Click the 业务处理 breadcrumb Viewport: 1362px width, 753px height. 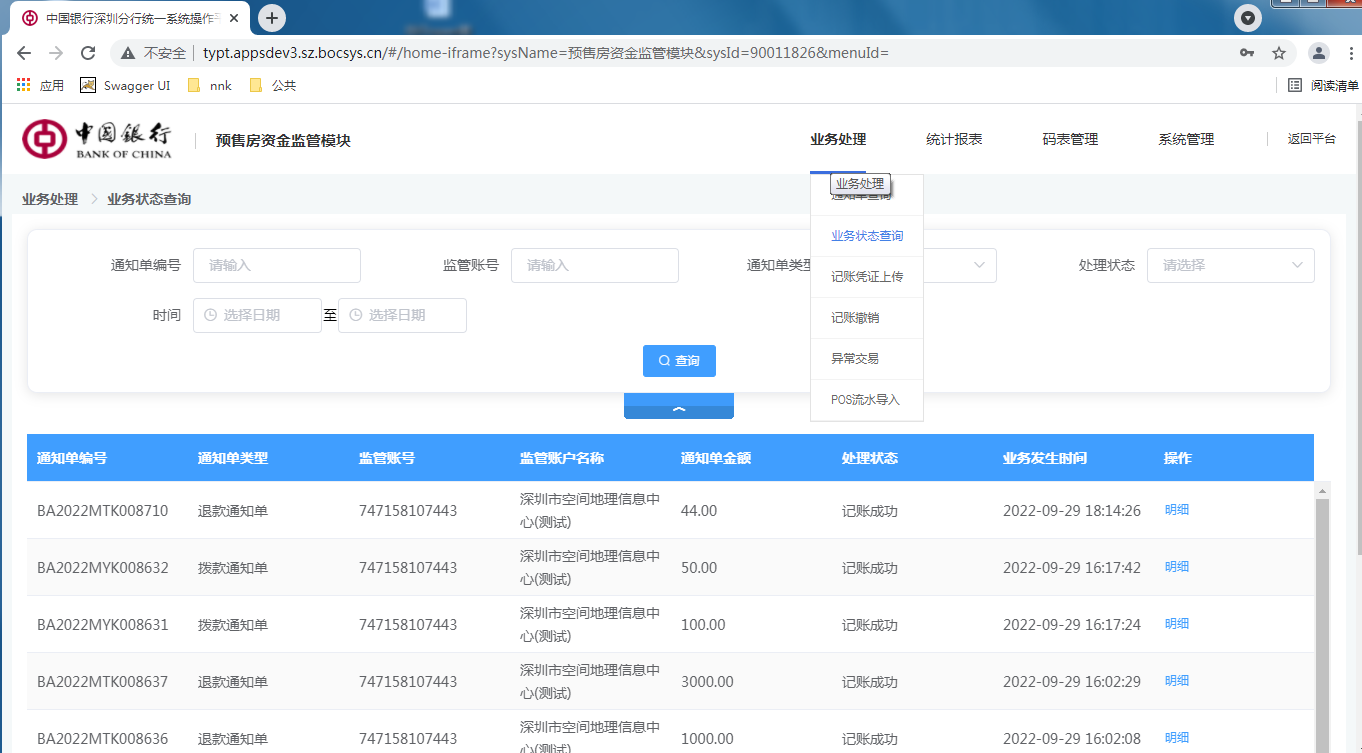tap(50, 199)
